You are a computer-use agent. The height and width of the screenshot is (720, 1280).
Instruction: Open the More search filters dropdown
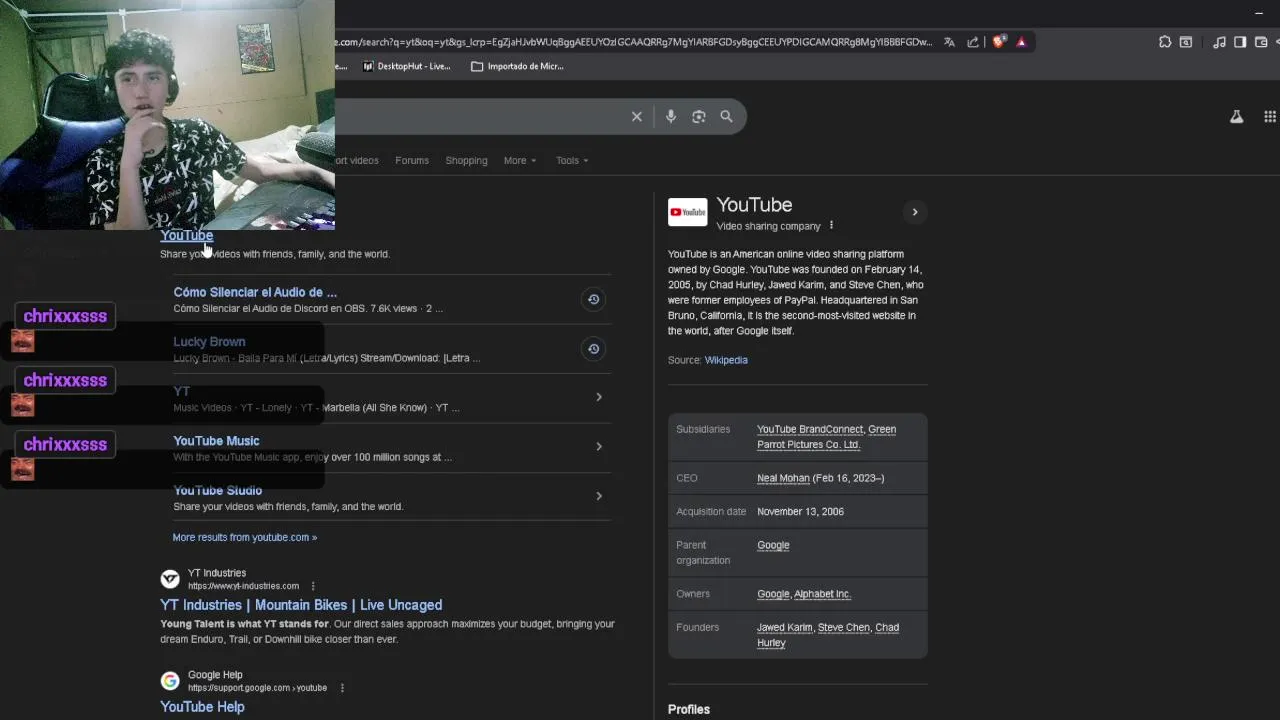(520, 161)
